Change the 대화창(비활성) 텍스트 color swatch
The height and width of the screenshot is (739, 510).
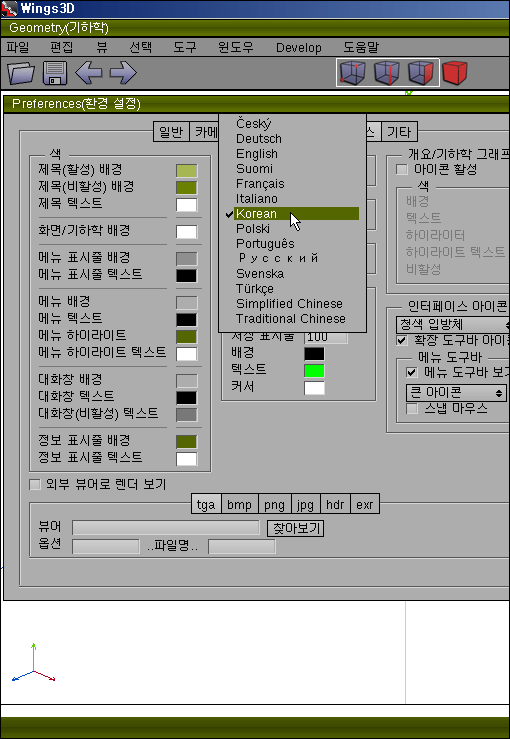[x=187, y=415]
